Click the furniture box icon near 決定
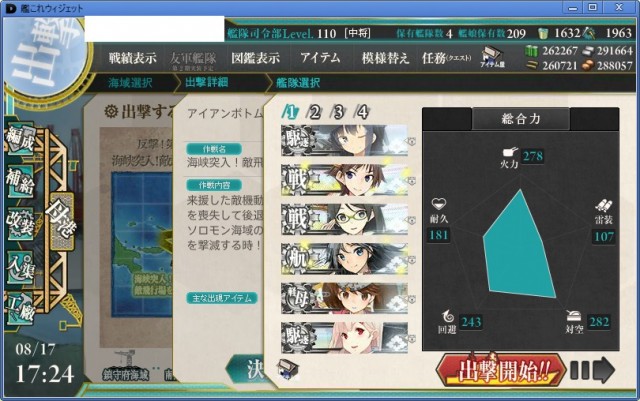Viewport: 640px width, 401px height. [x=288, y=368]
